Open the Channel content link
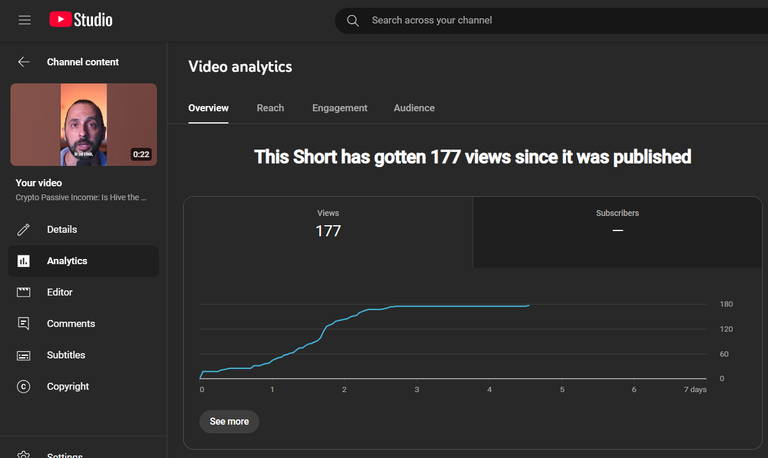 point(83,62)
